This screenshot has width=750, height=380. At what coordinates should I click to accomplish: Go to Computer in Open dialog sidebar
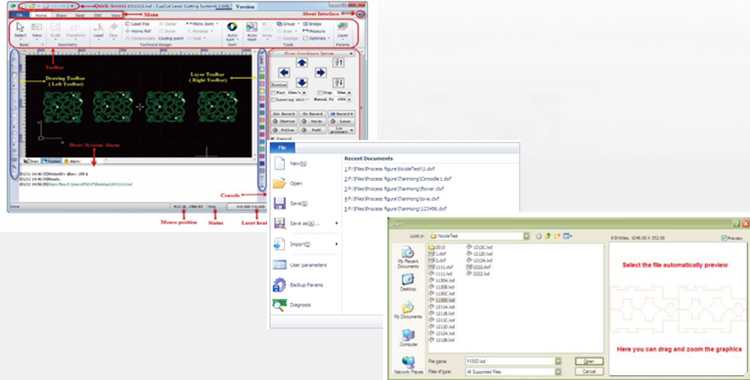coord(408,337)
